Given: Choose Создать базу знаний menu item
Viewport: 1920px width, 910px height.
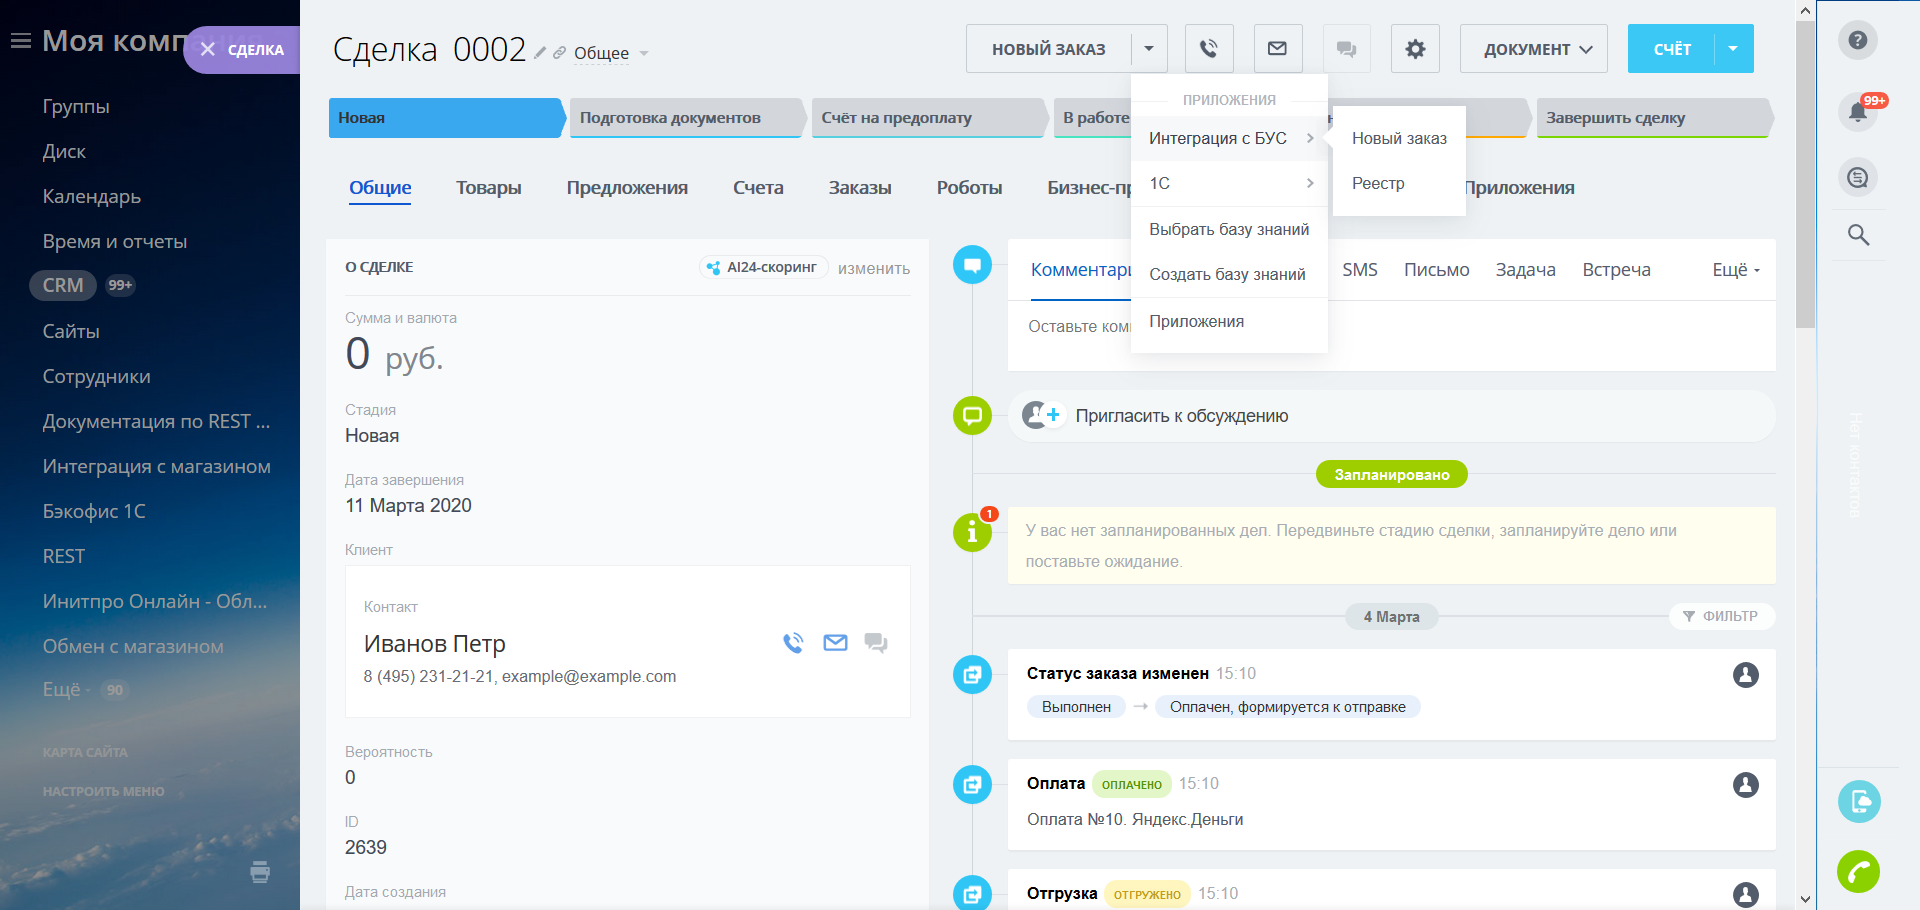Looking at the screenshot, I should [1227, 274].
